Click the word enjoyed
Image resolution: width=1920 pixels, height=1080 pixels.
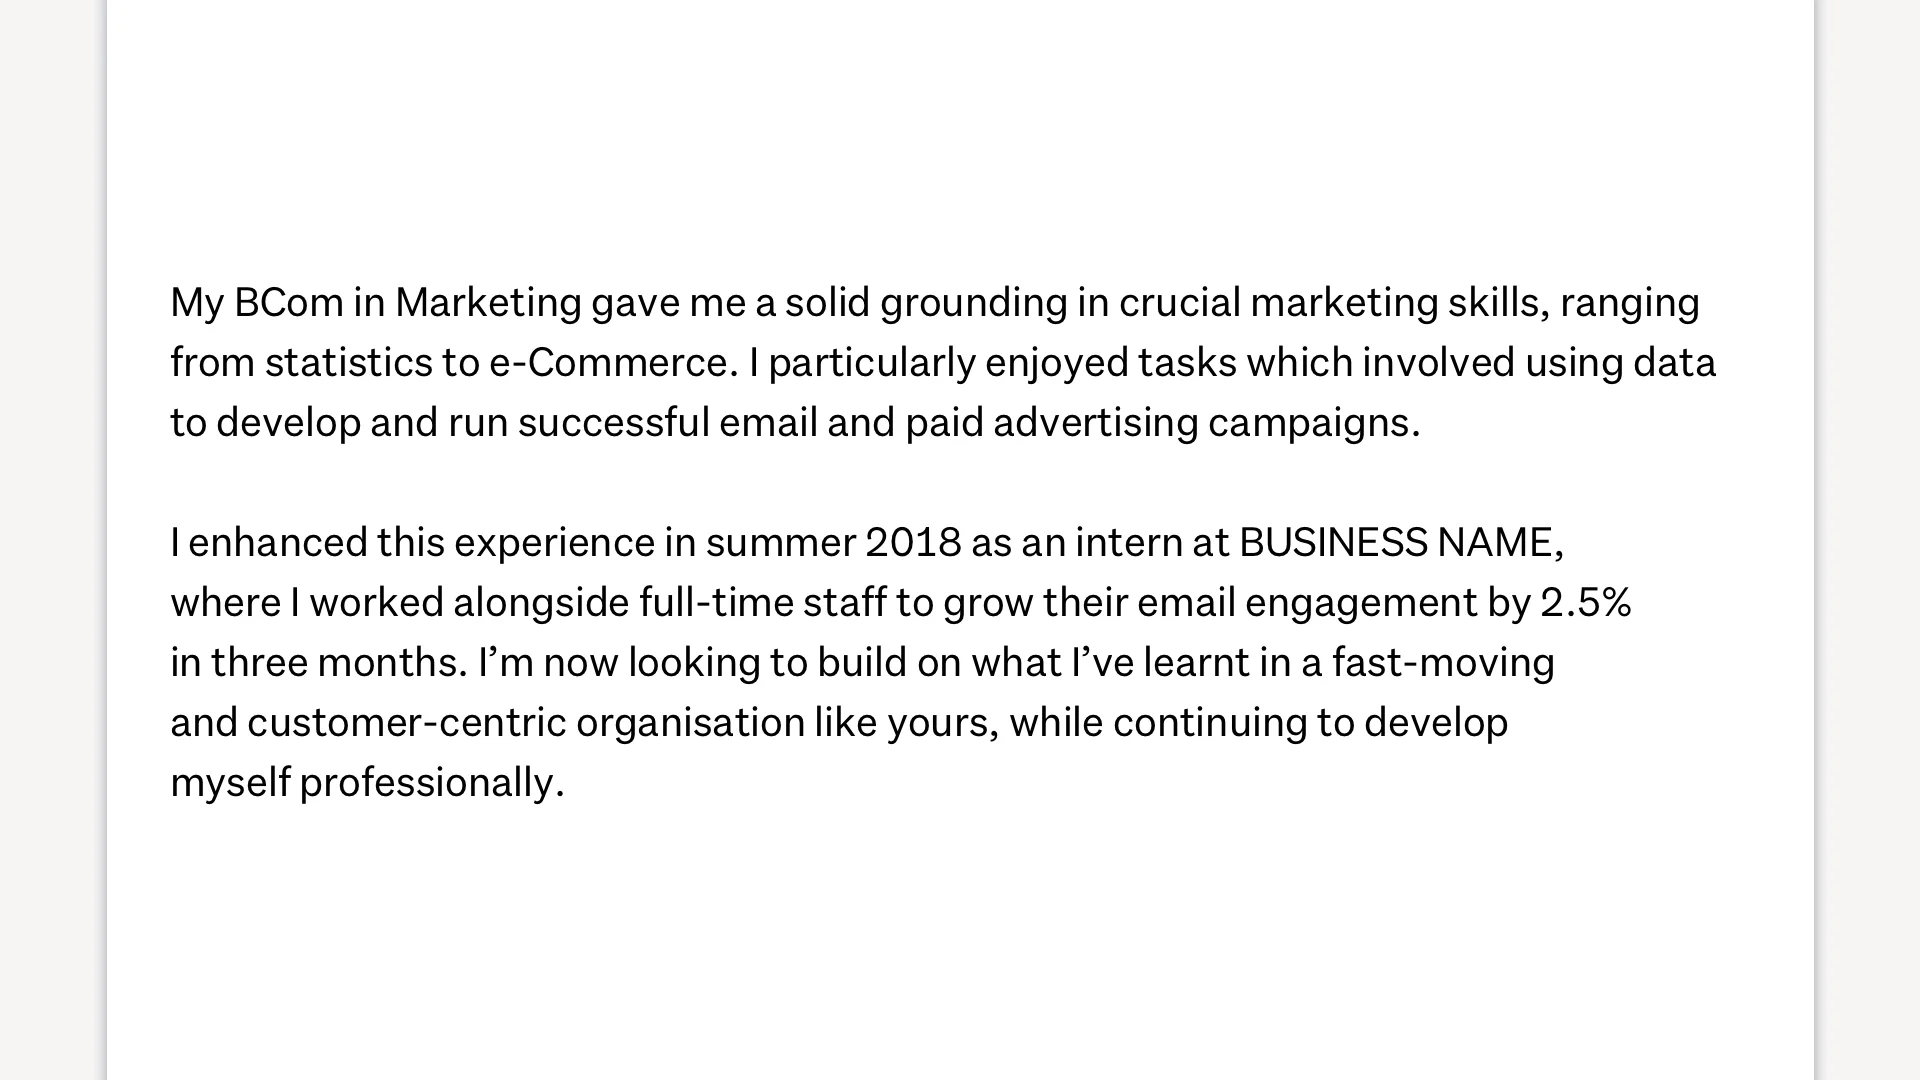1056,363
